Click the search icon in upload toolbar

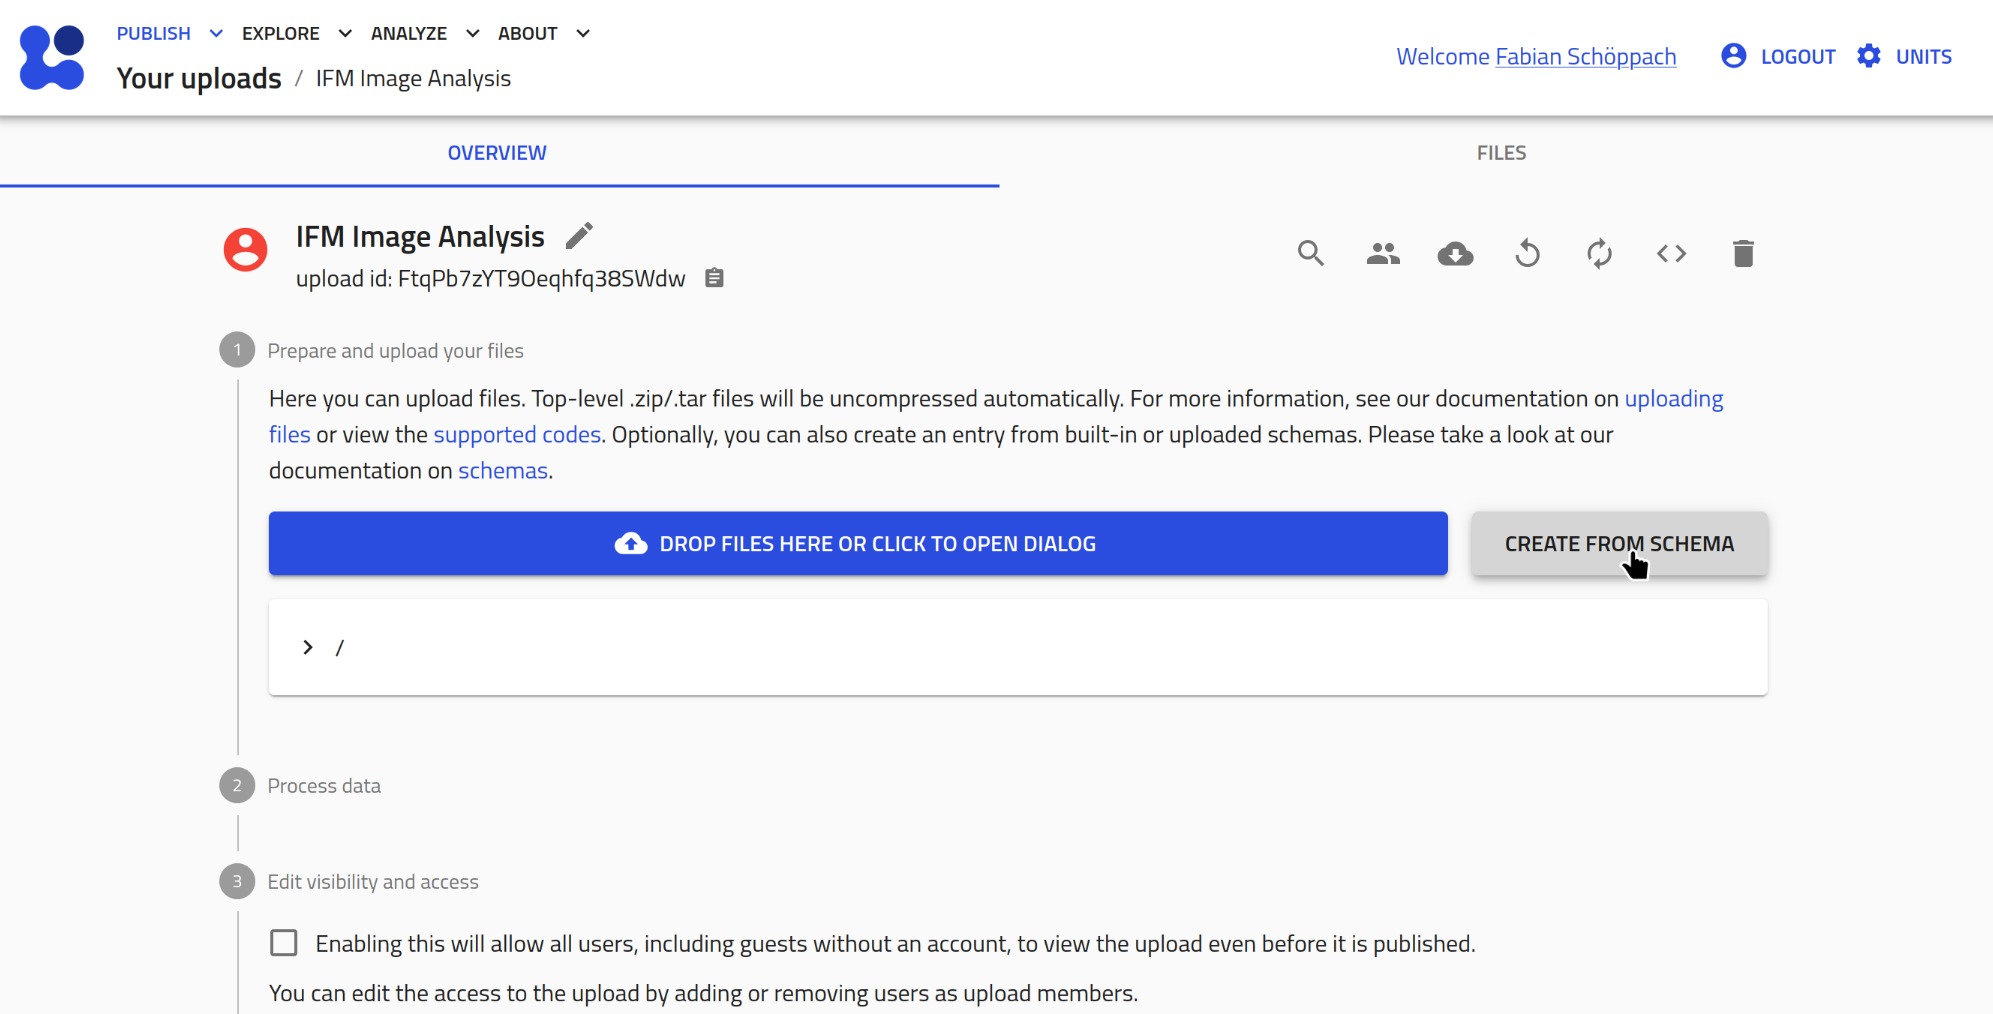[x=1310, y=254]
